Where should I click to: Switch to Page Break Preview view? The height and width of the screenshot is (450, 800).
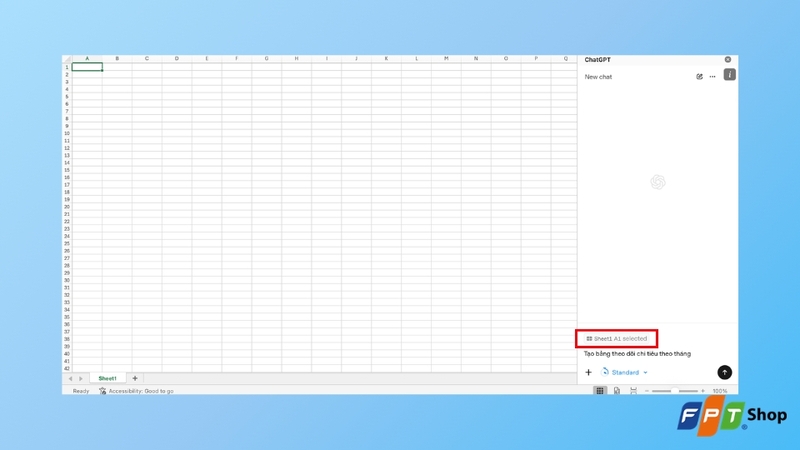point(633,391)
